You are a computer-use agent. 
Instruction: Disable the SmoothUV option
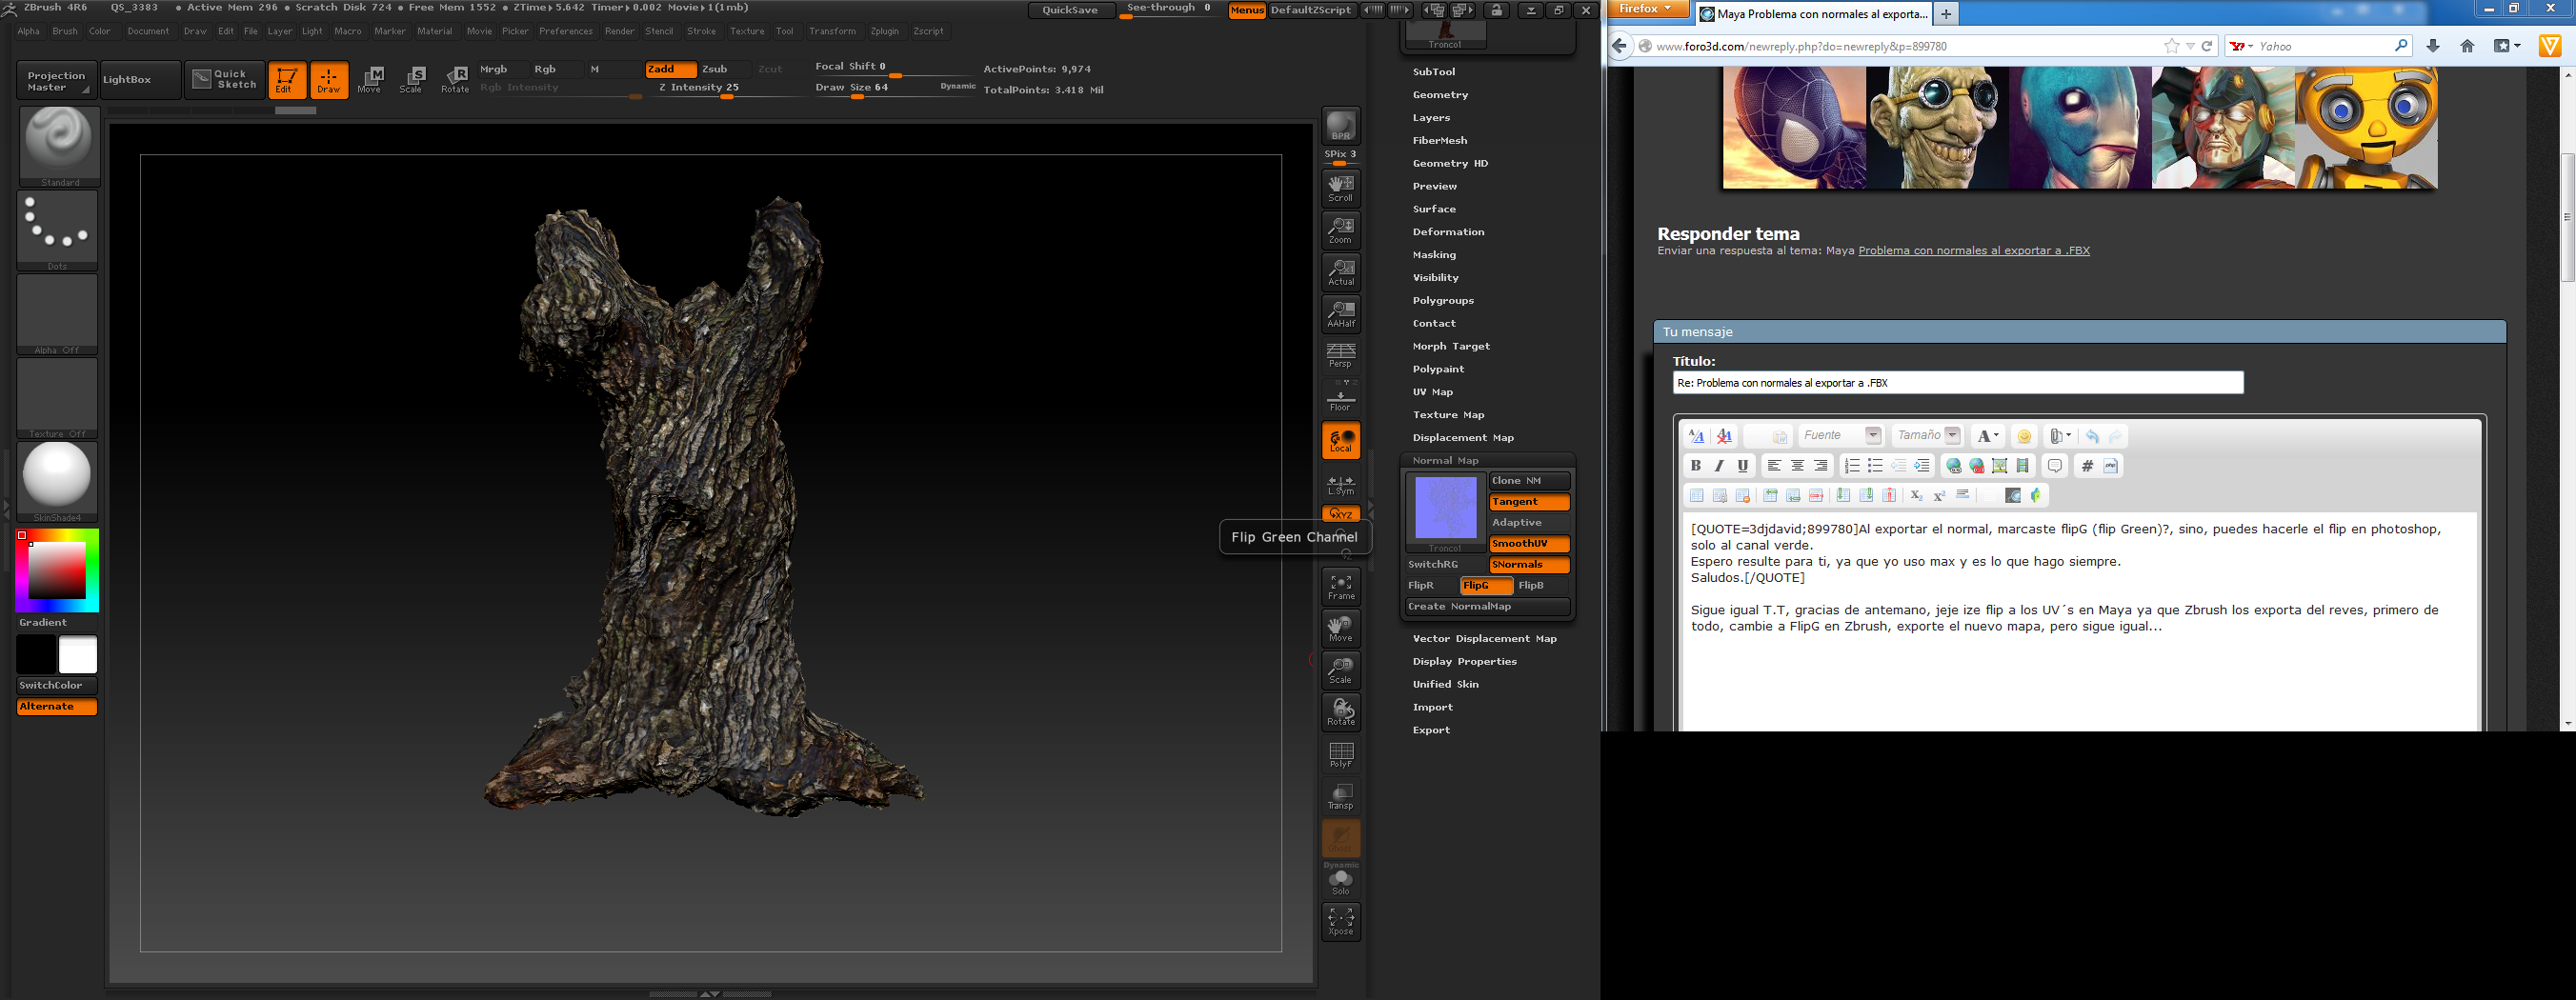tap(1528, 544)
